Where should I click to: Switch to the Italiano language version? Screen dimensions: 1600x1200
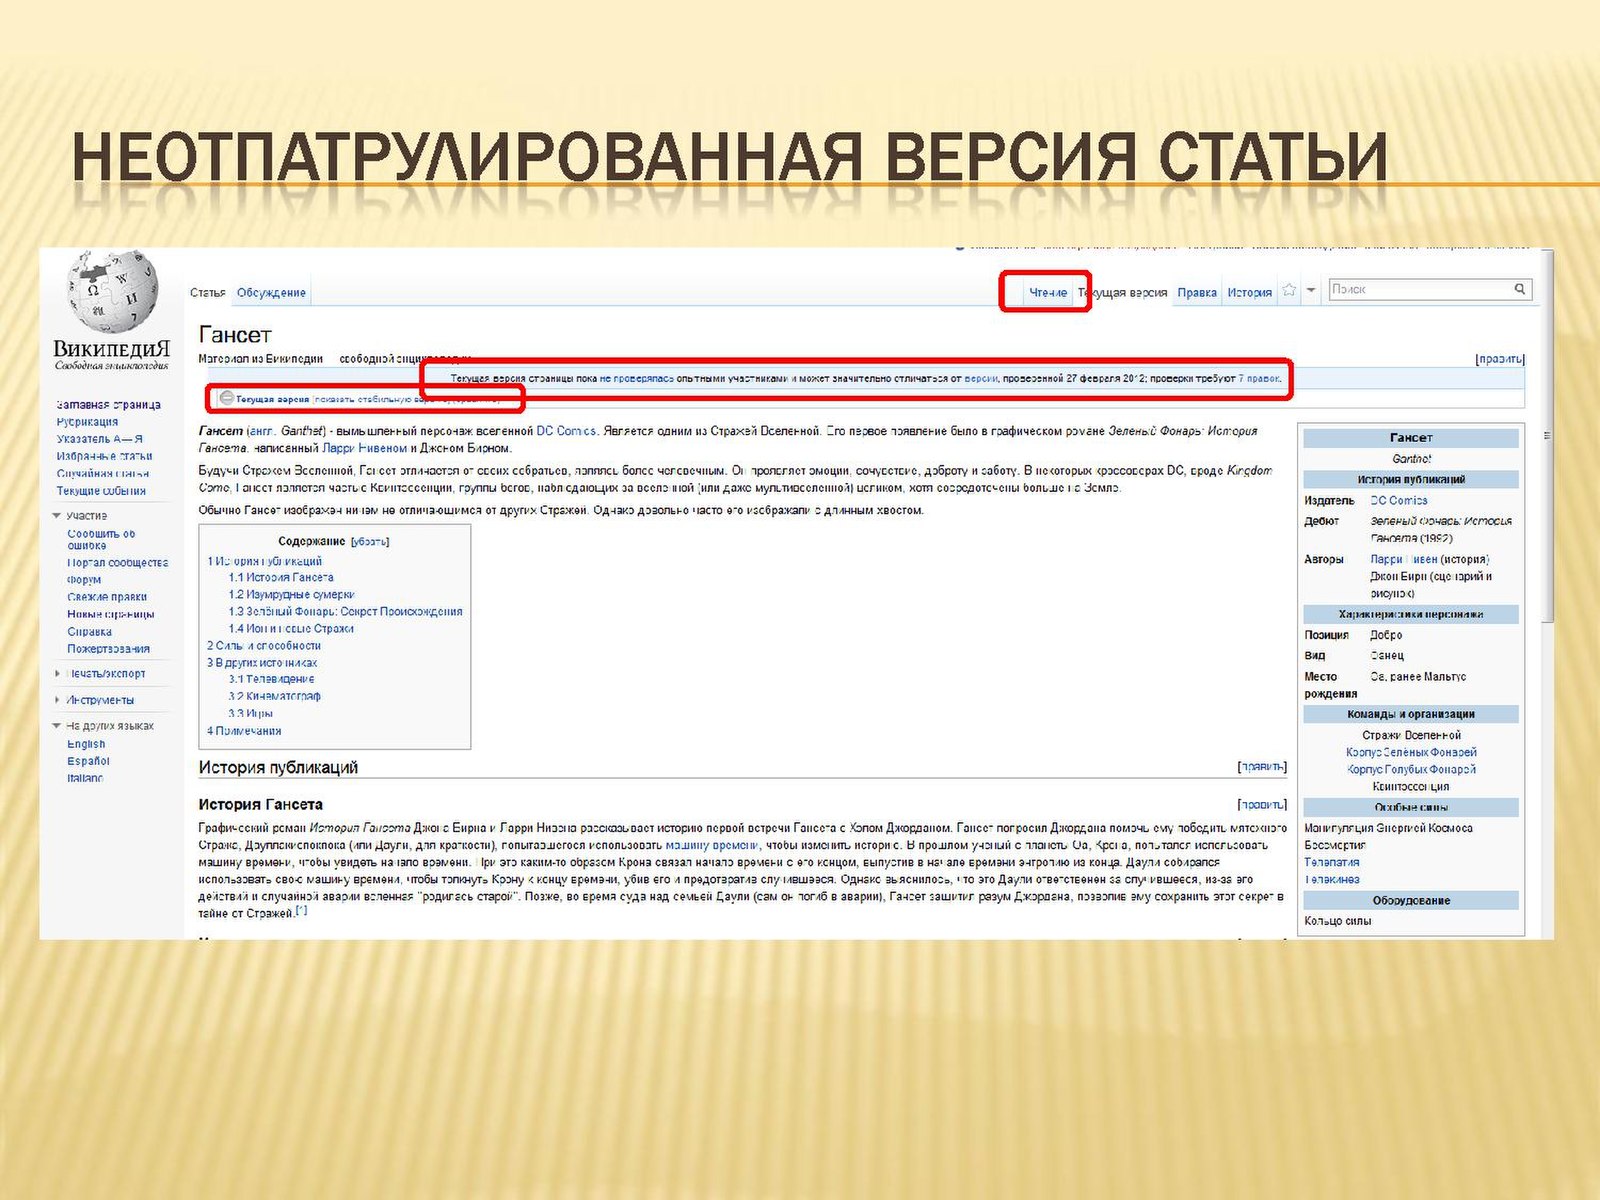click(85, 778)
